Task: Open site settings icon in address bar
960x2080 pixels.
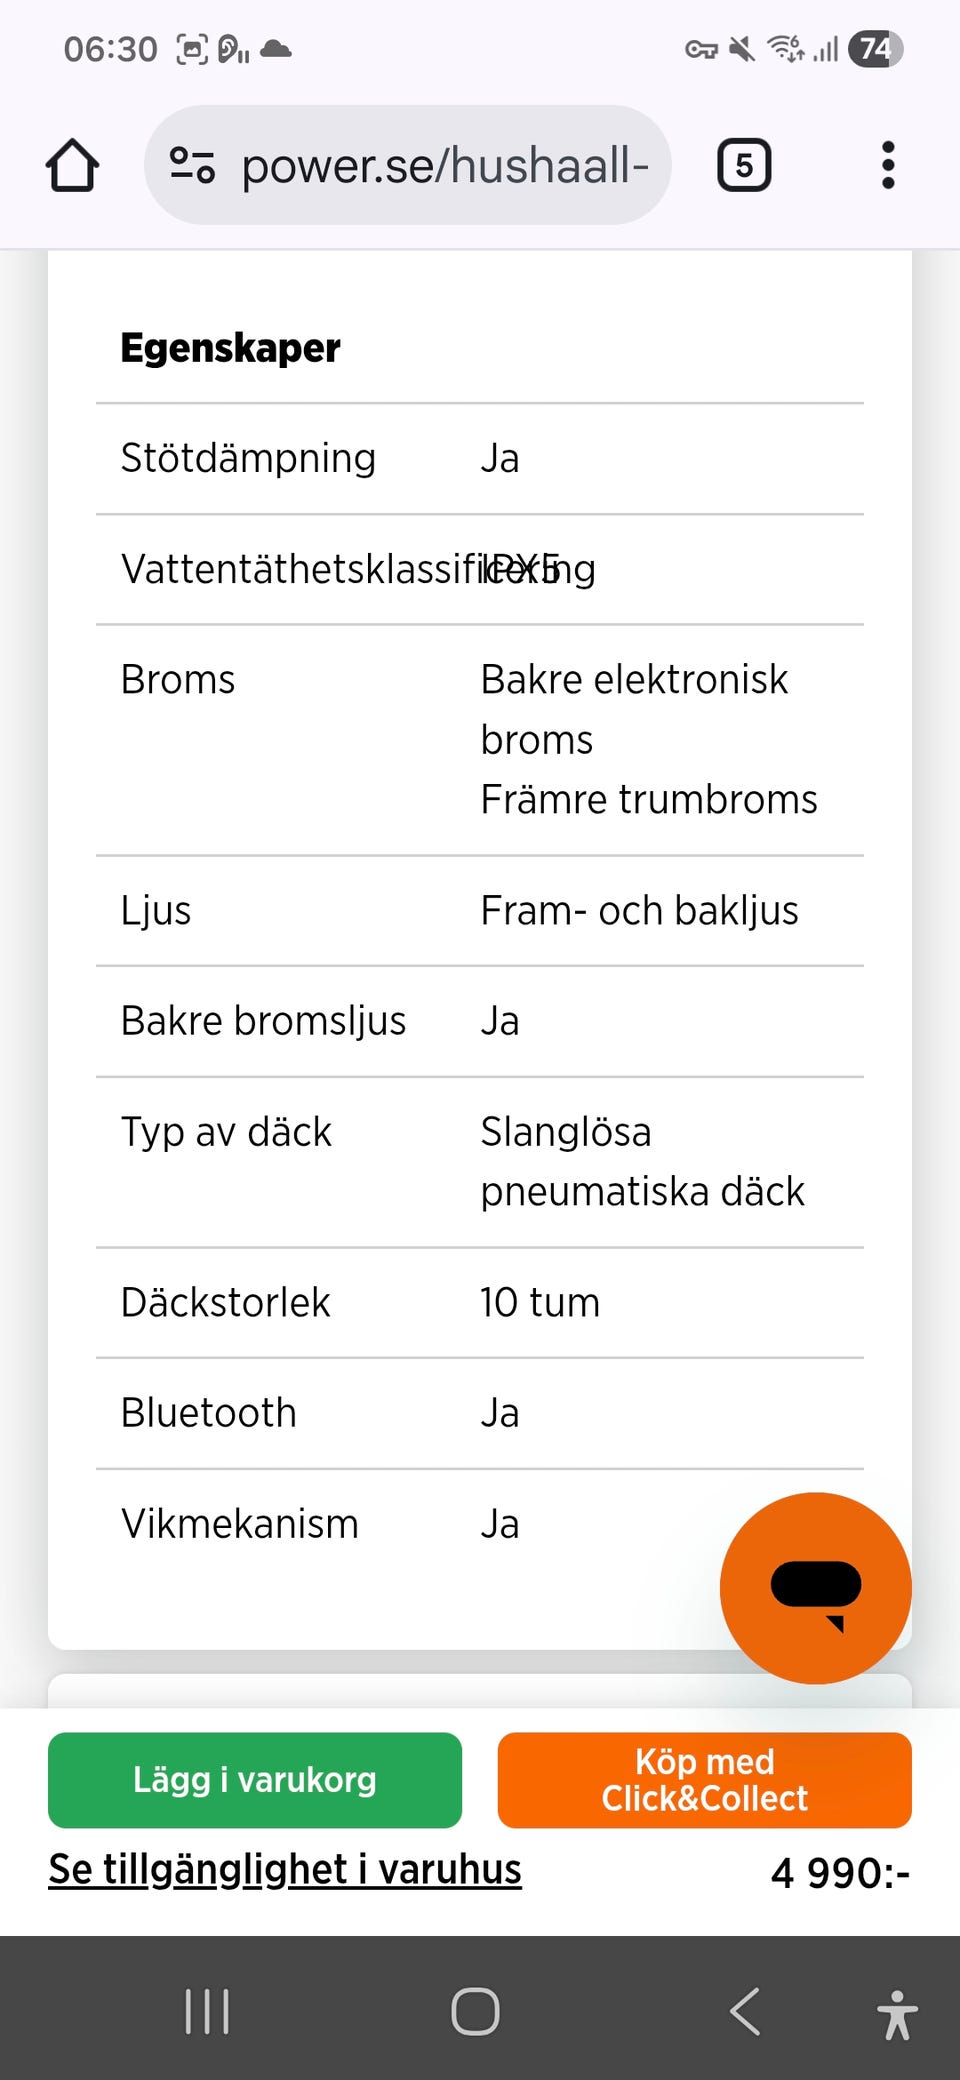Action: pyautogui.click(x=192, y=165)
